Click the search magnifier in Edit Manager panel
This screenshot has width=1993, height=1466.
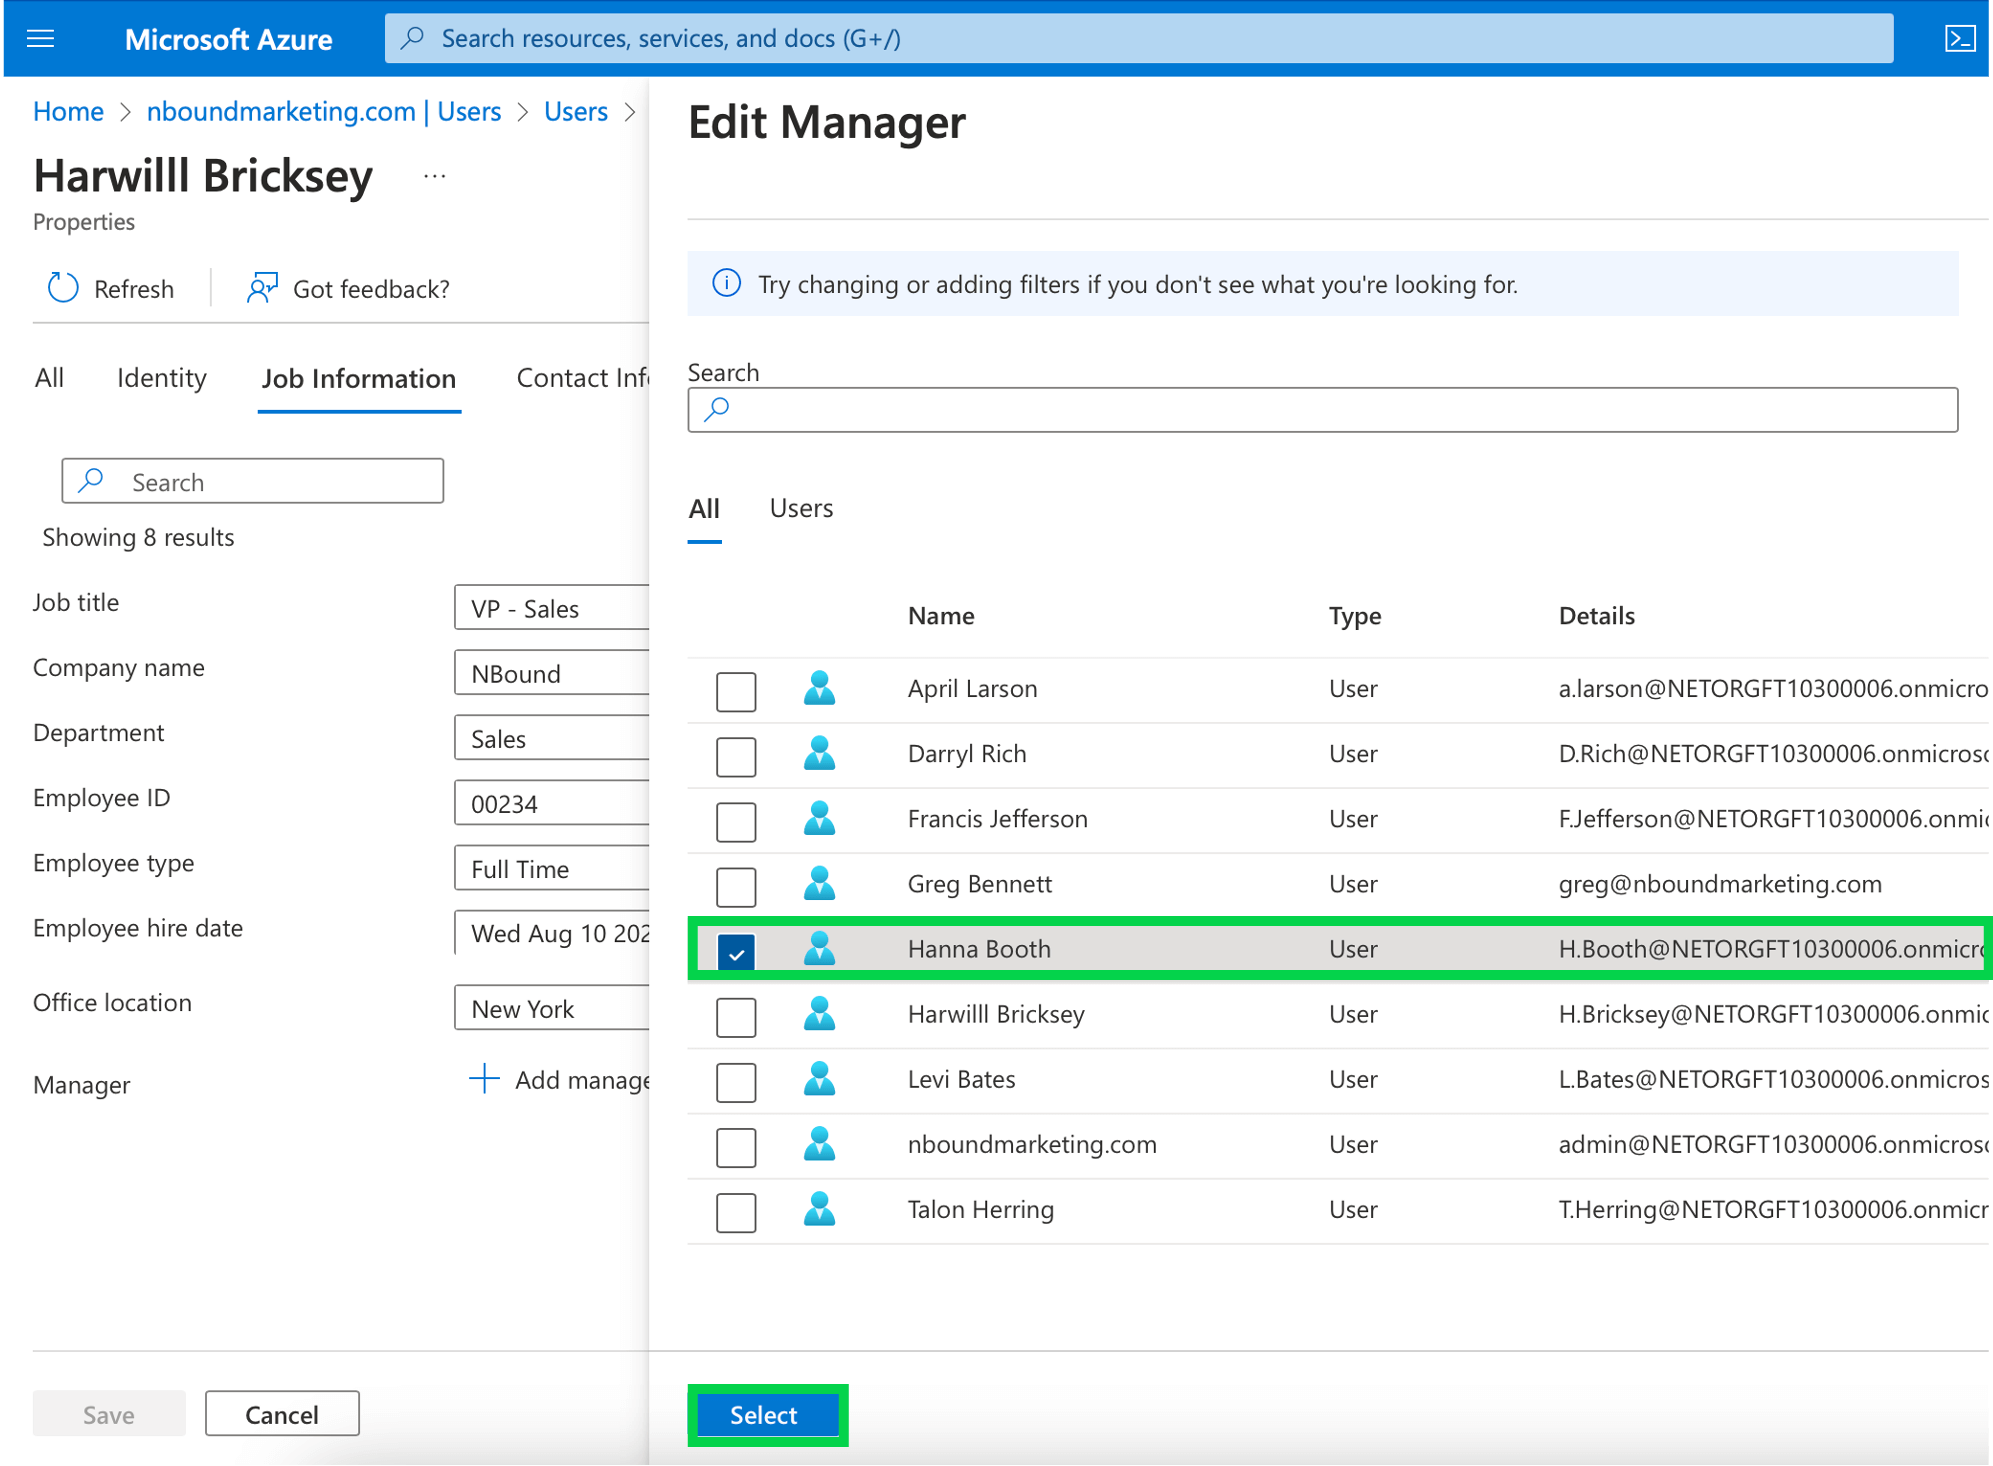pos(716,410)
